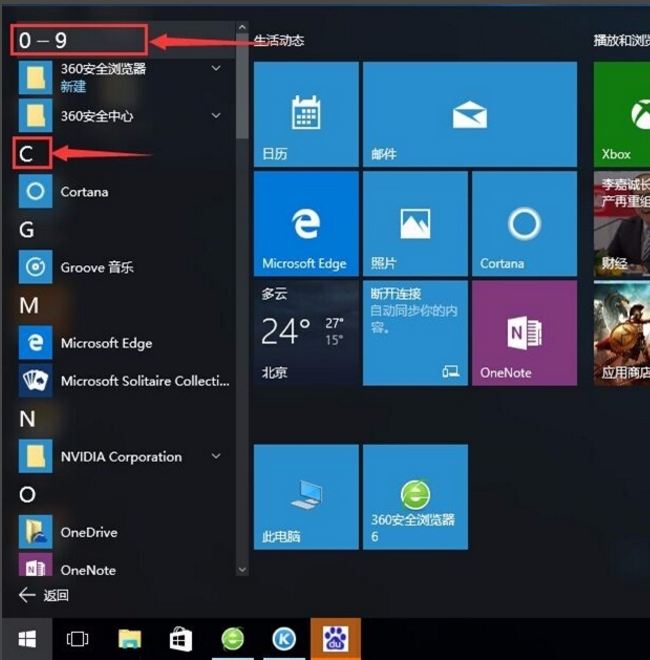Open the 邮件 mail tile
650x660 pixels.
coord(469,114)
